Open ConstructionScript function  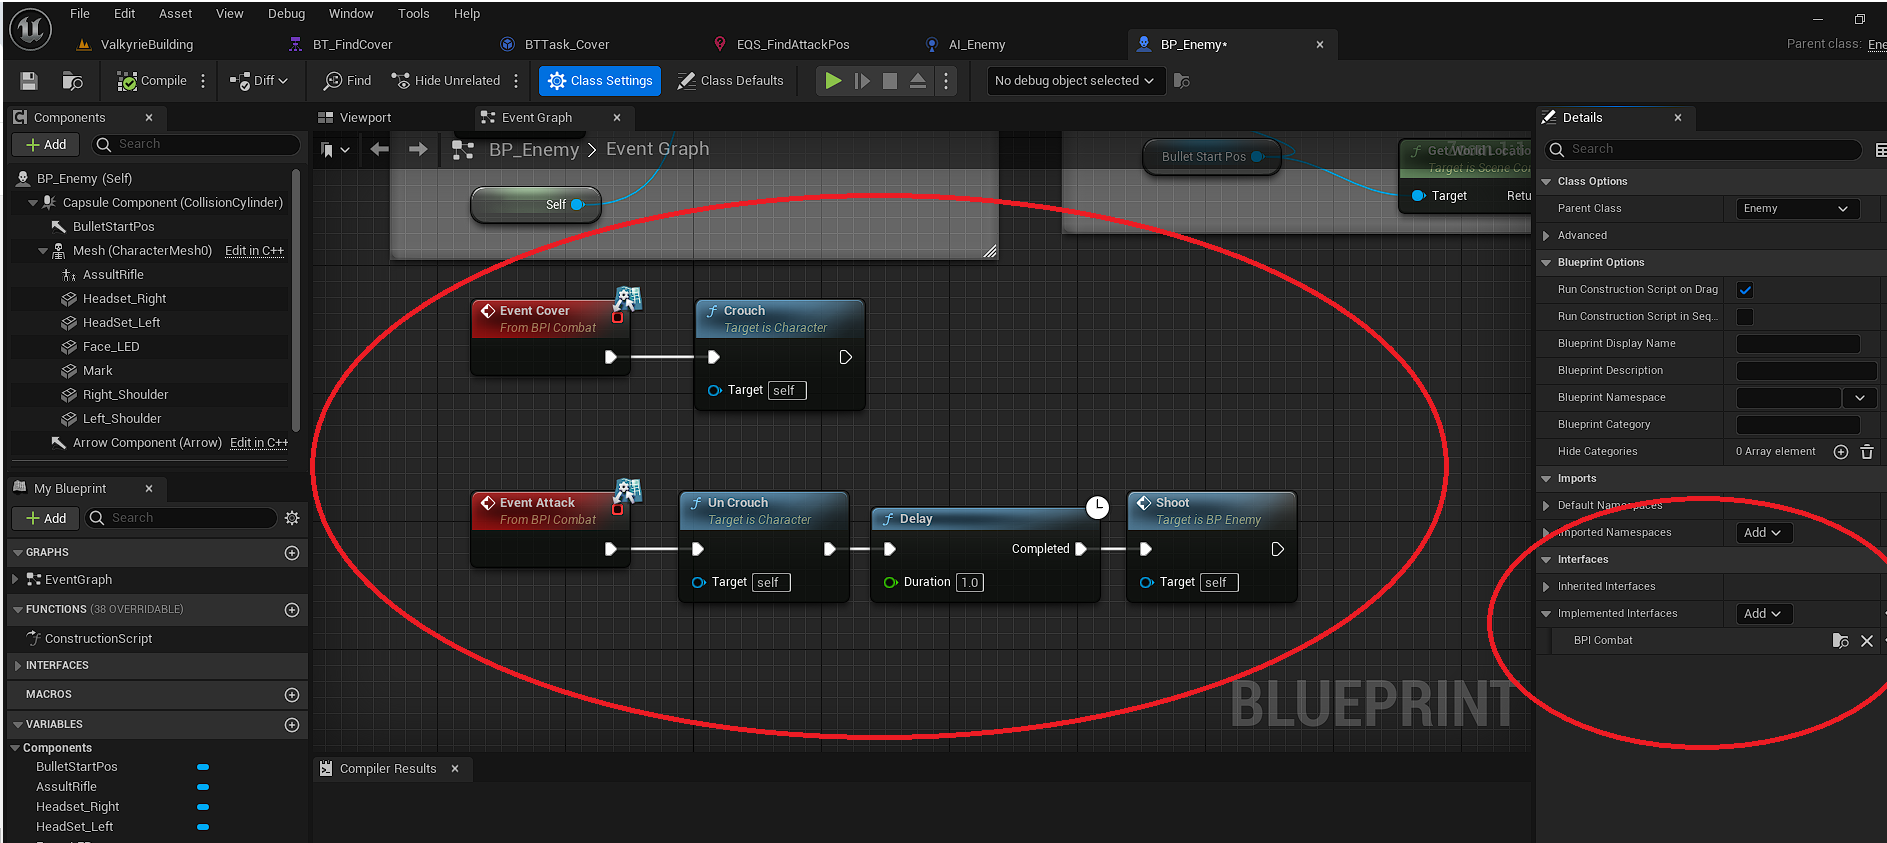(x=98, y=639)
